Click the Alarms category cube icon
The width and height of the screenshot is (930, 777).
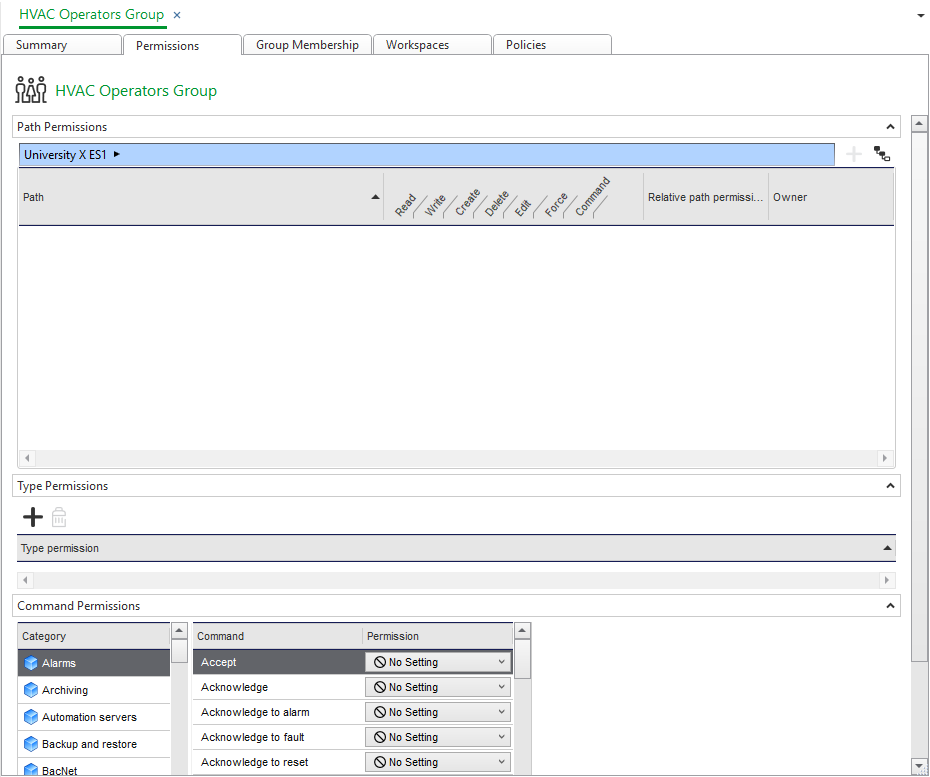tap(31, 663)
